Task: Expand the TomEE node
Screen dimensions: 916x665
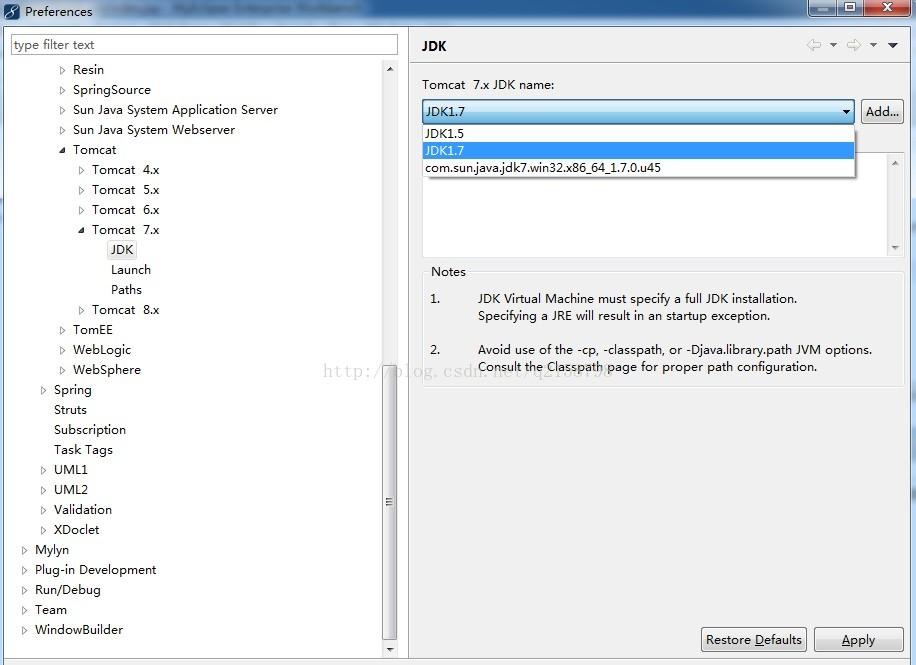Action: coord(62,330)
